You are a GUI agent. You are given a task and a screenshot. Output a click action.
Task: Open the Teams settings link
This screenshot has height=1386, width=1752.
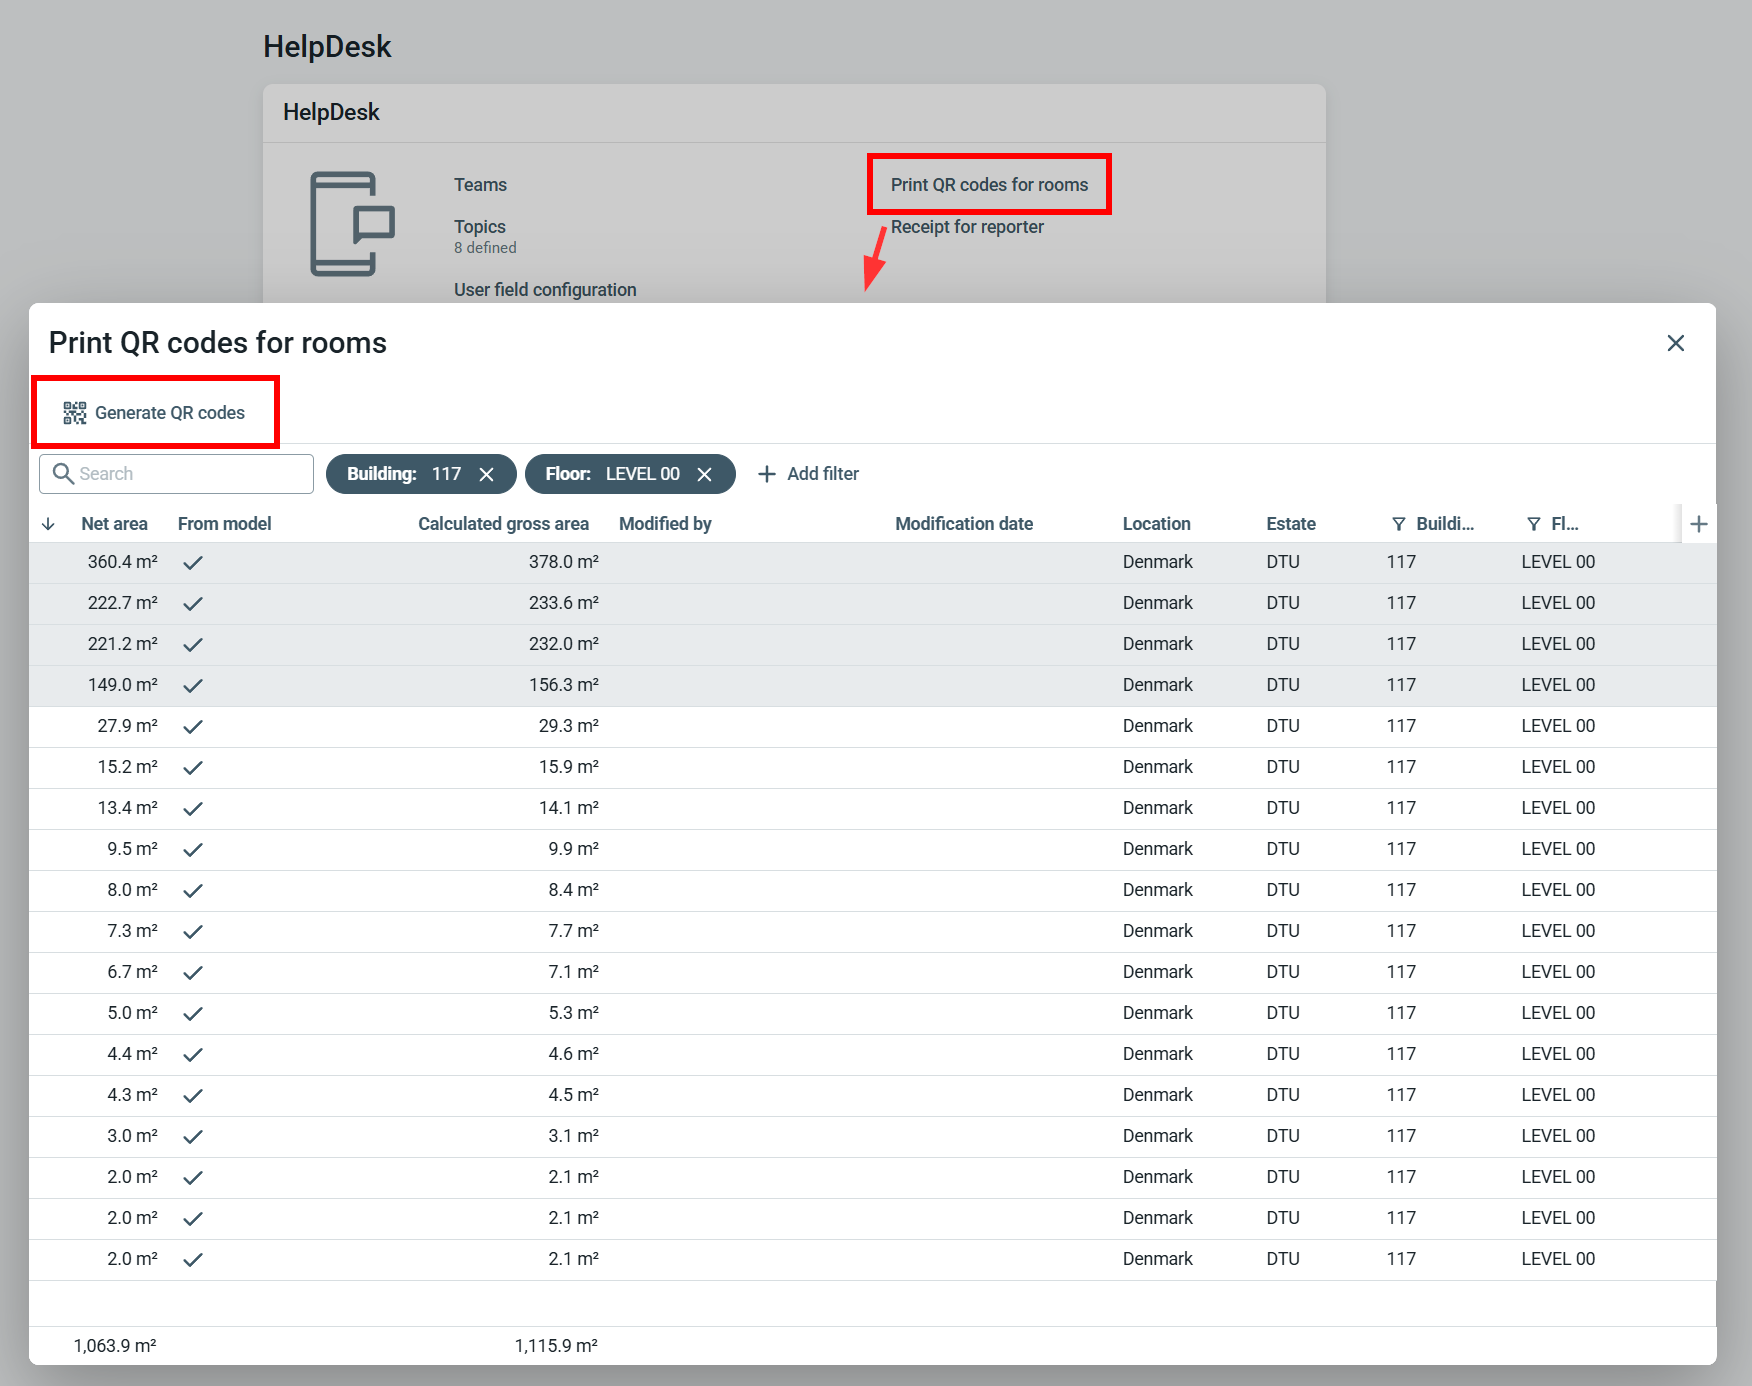coord(480,185)
